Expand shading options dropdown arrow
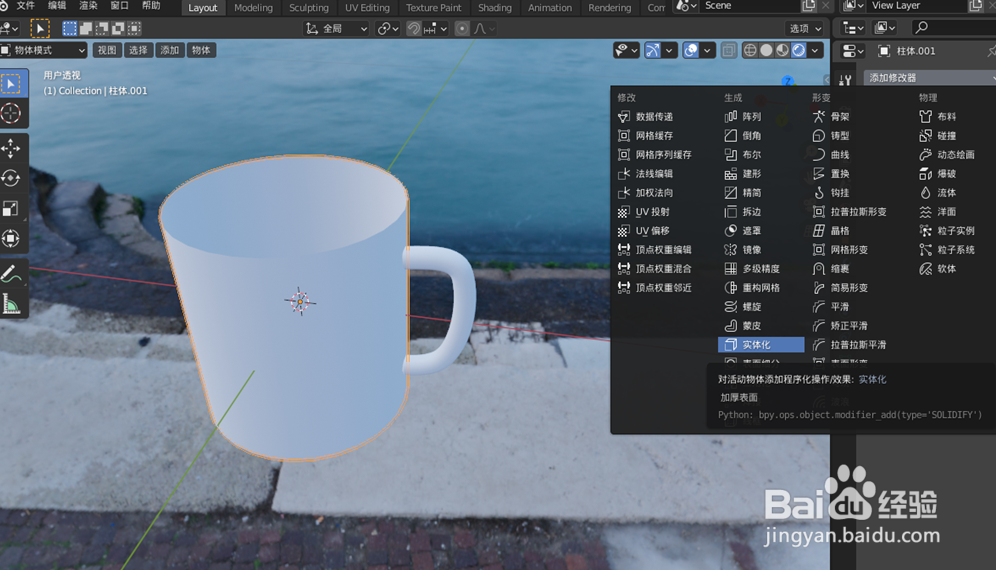 [x=816, y=50]
